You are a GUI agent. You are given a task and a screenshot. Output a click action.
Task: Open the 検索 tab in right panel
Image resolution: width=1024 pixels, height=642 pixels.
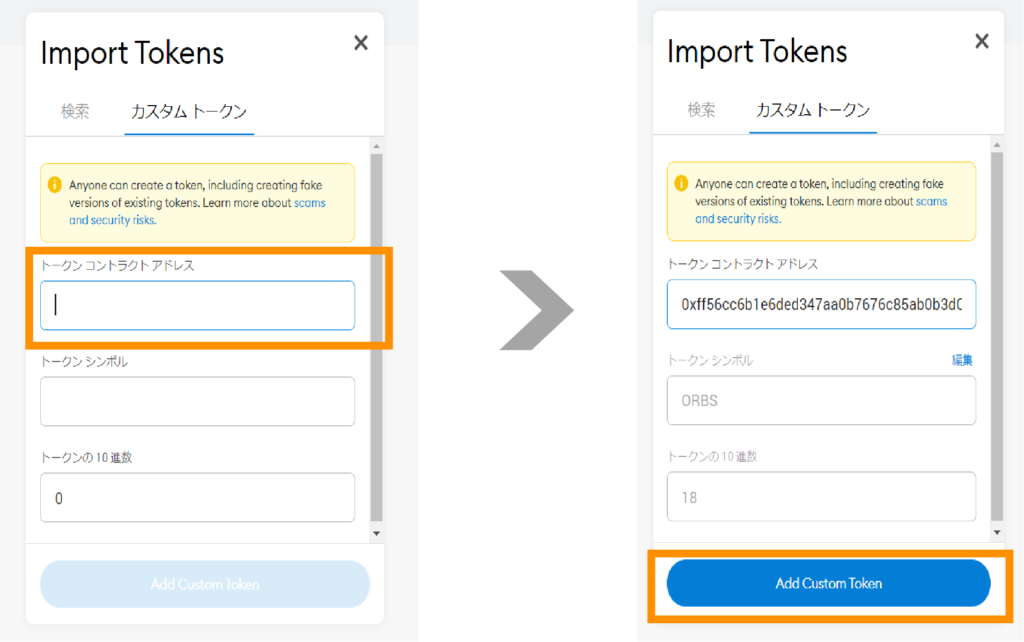(701, 110)
